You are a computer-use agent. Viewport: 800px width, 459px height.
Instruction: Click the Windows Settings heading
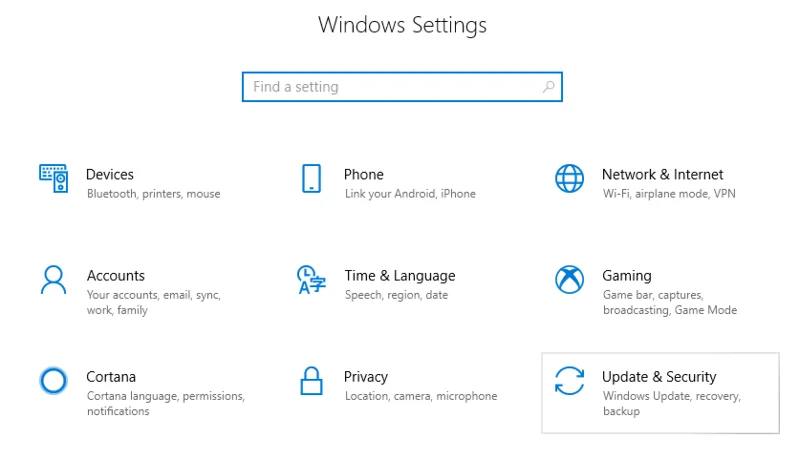402,25
